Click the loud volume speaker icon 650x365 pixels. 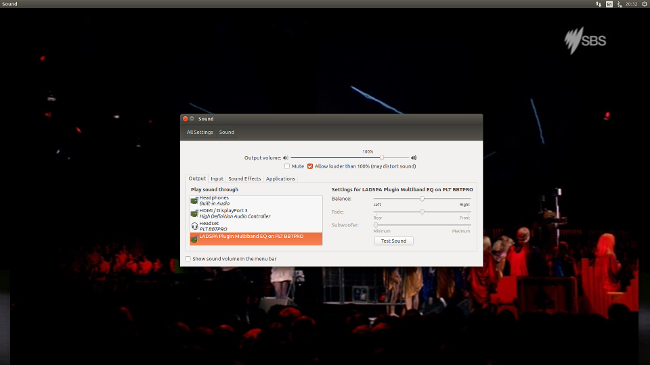413,158
